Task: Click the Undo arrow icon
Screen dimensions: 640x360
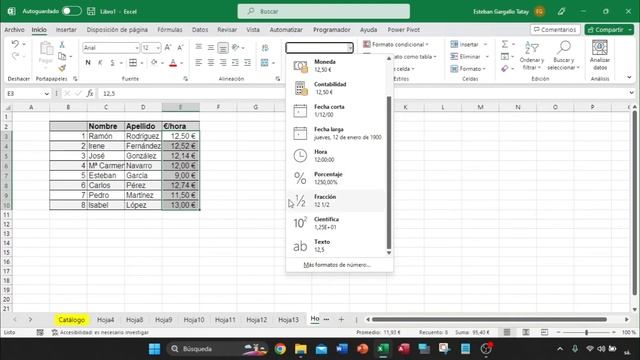Action: coord(15,44)
